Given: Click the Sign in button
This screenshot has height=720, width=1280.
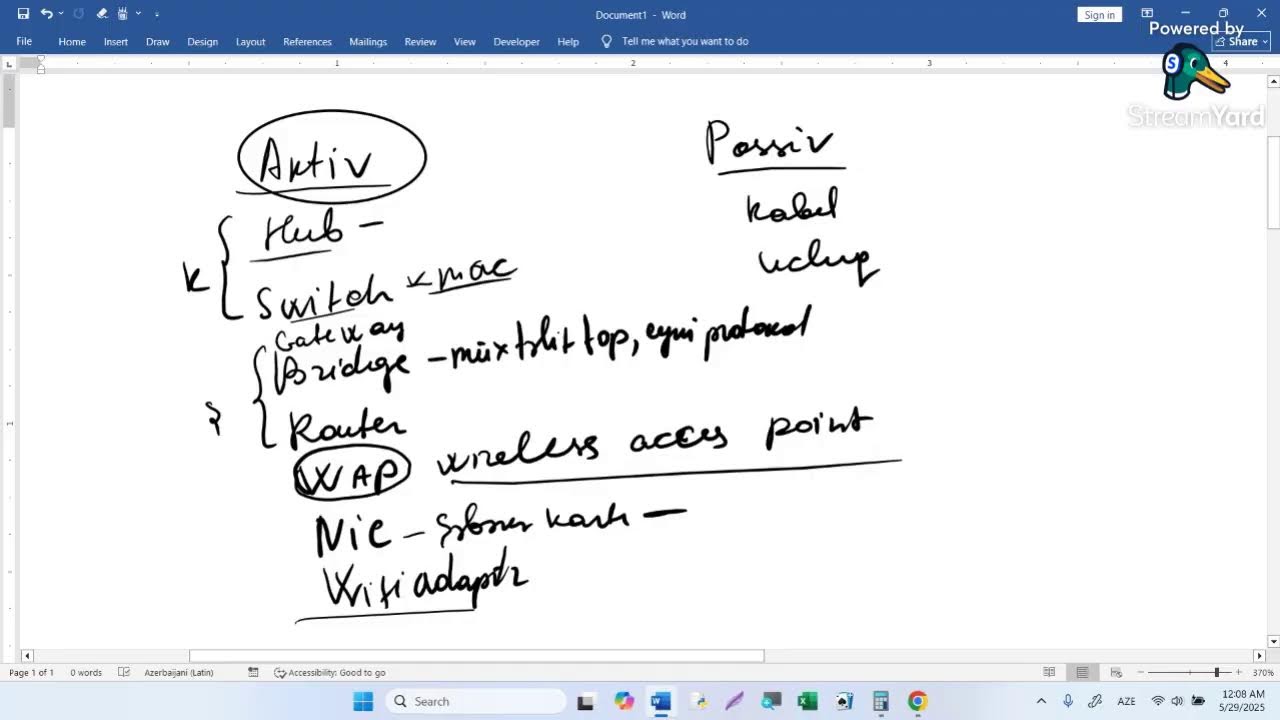Looking at the screenshot, I should pyautogui.click(x=1099, y=15).
